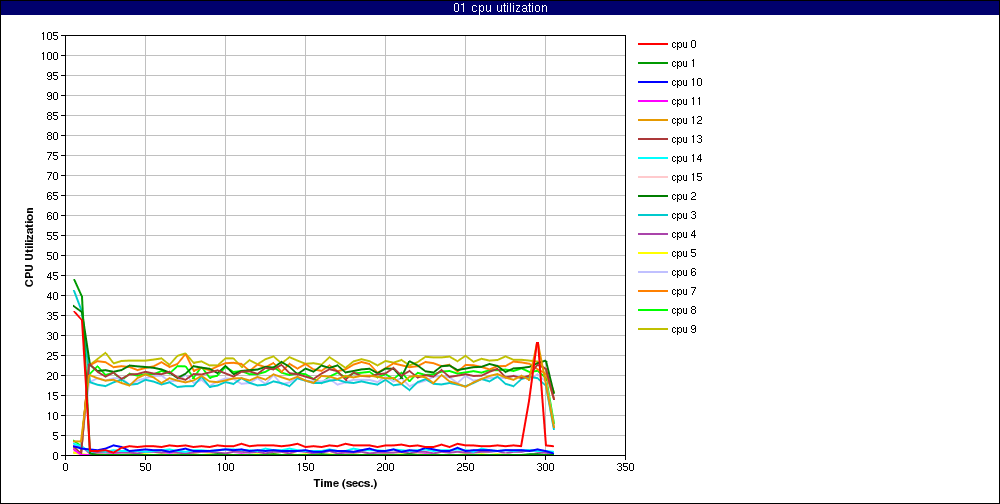Image resolution: width=1000 pixels, height=504 pixels.
Task: Click the purple cpu 4 legend line
Action: [652, 234]
